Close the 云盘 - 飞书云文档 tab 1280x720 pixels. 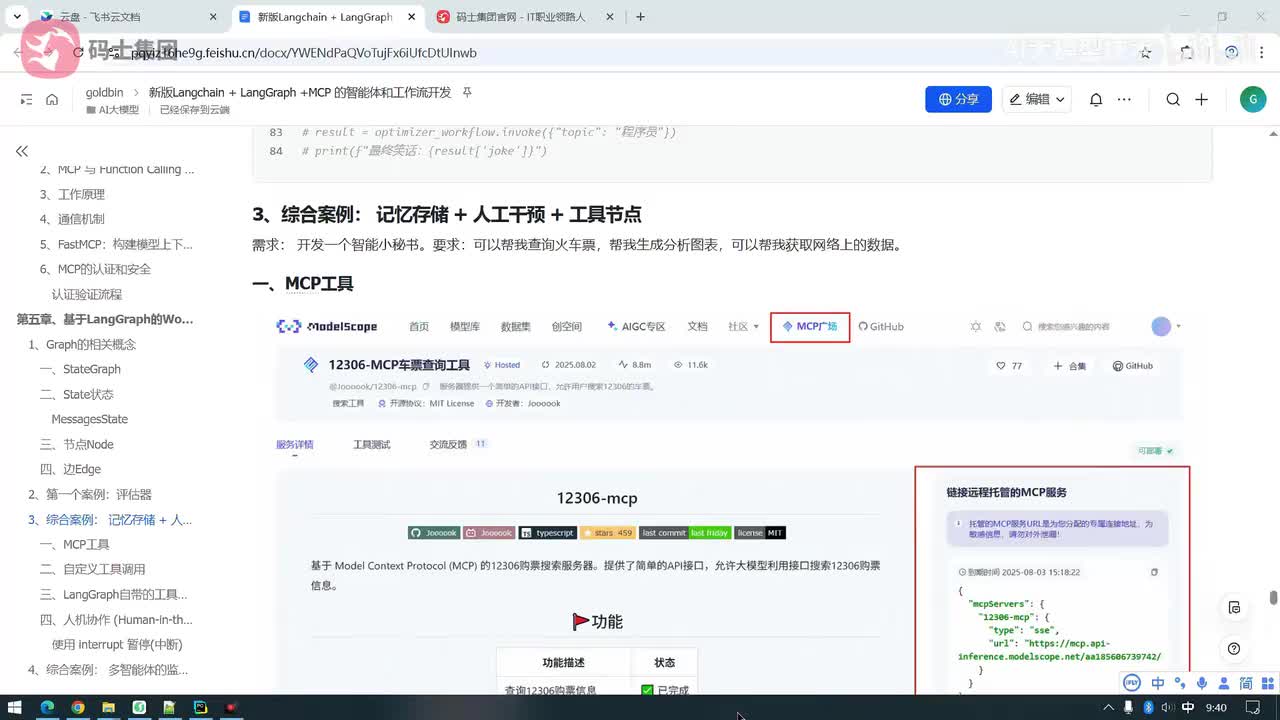pyautogui.click(x=213, y=17)
